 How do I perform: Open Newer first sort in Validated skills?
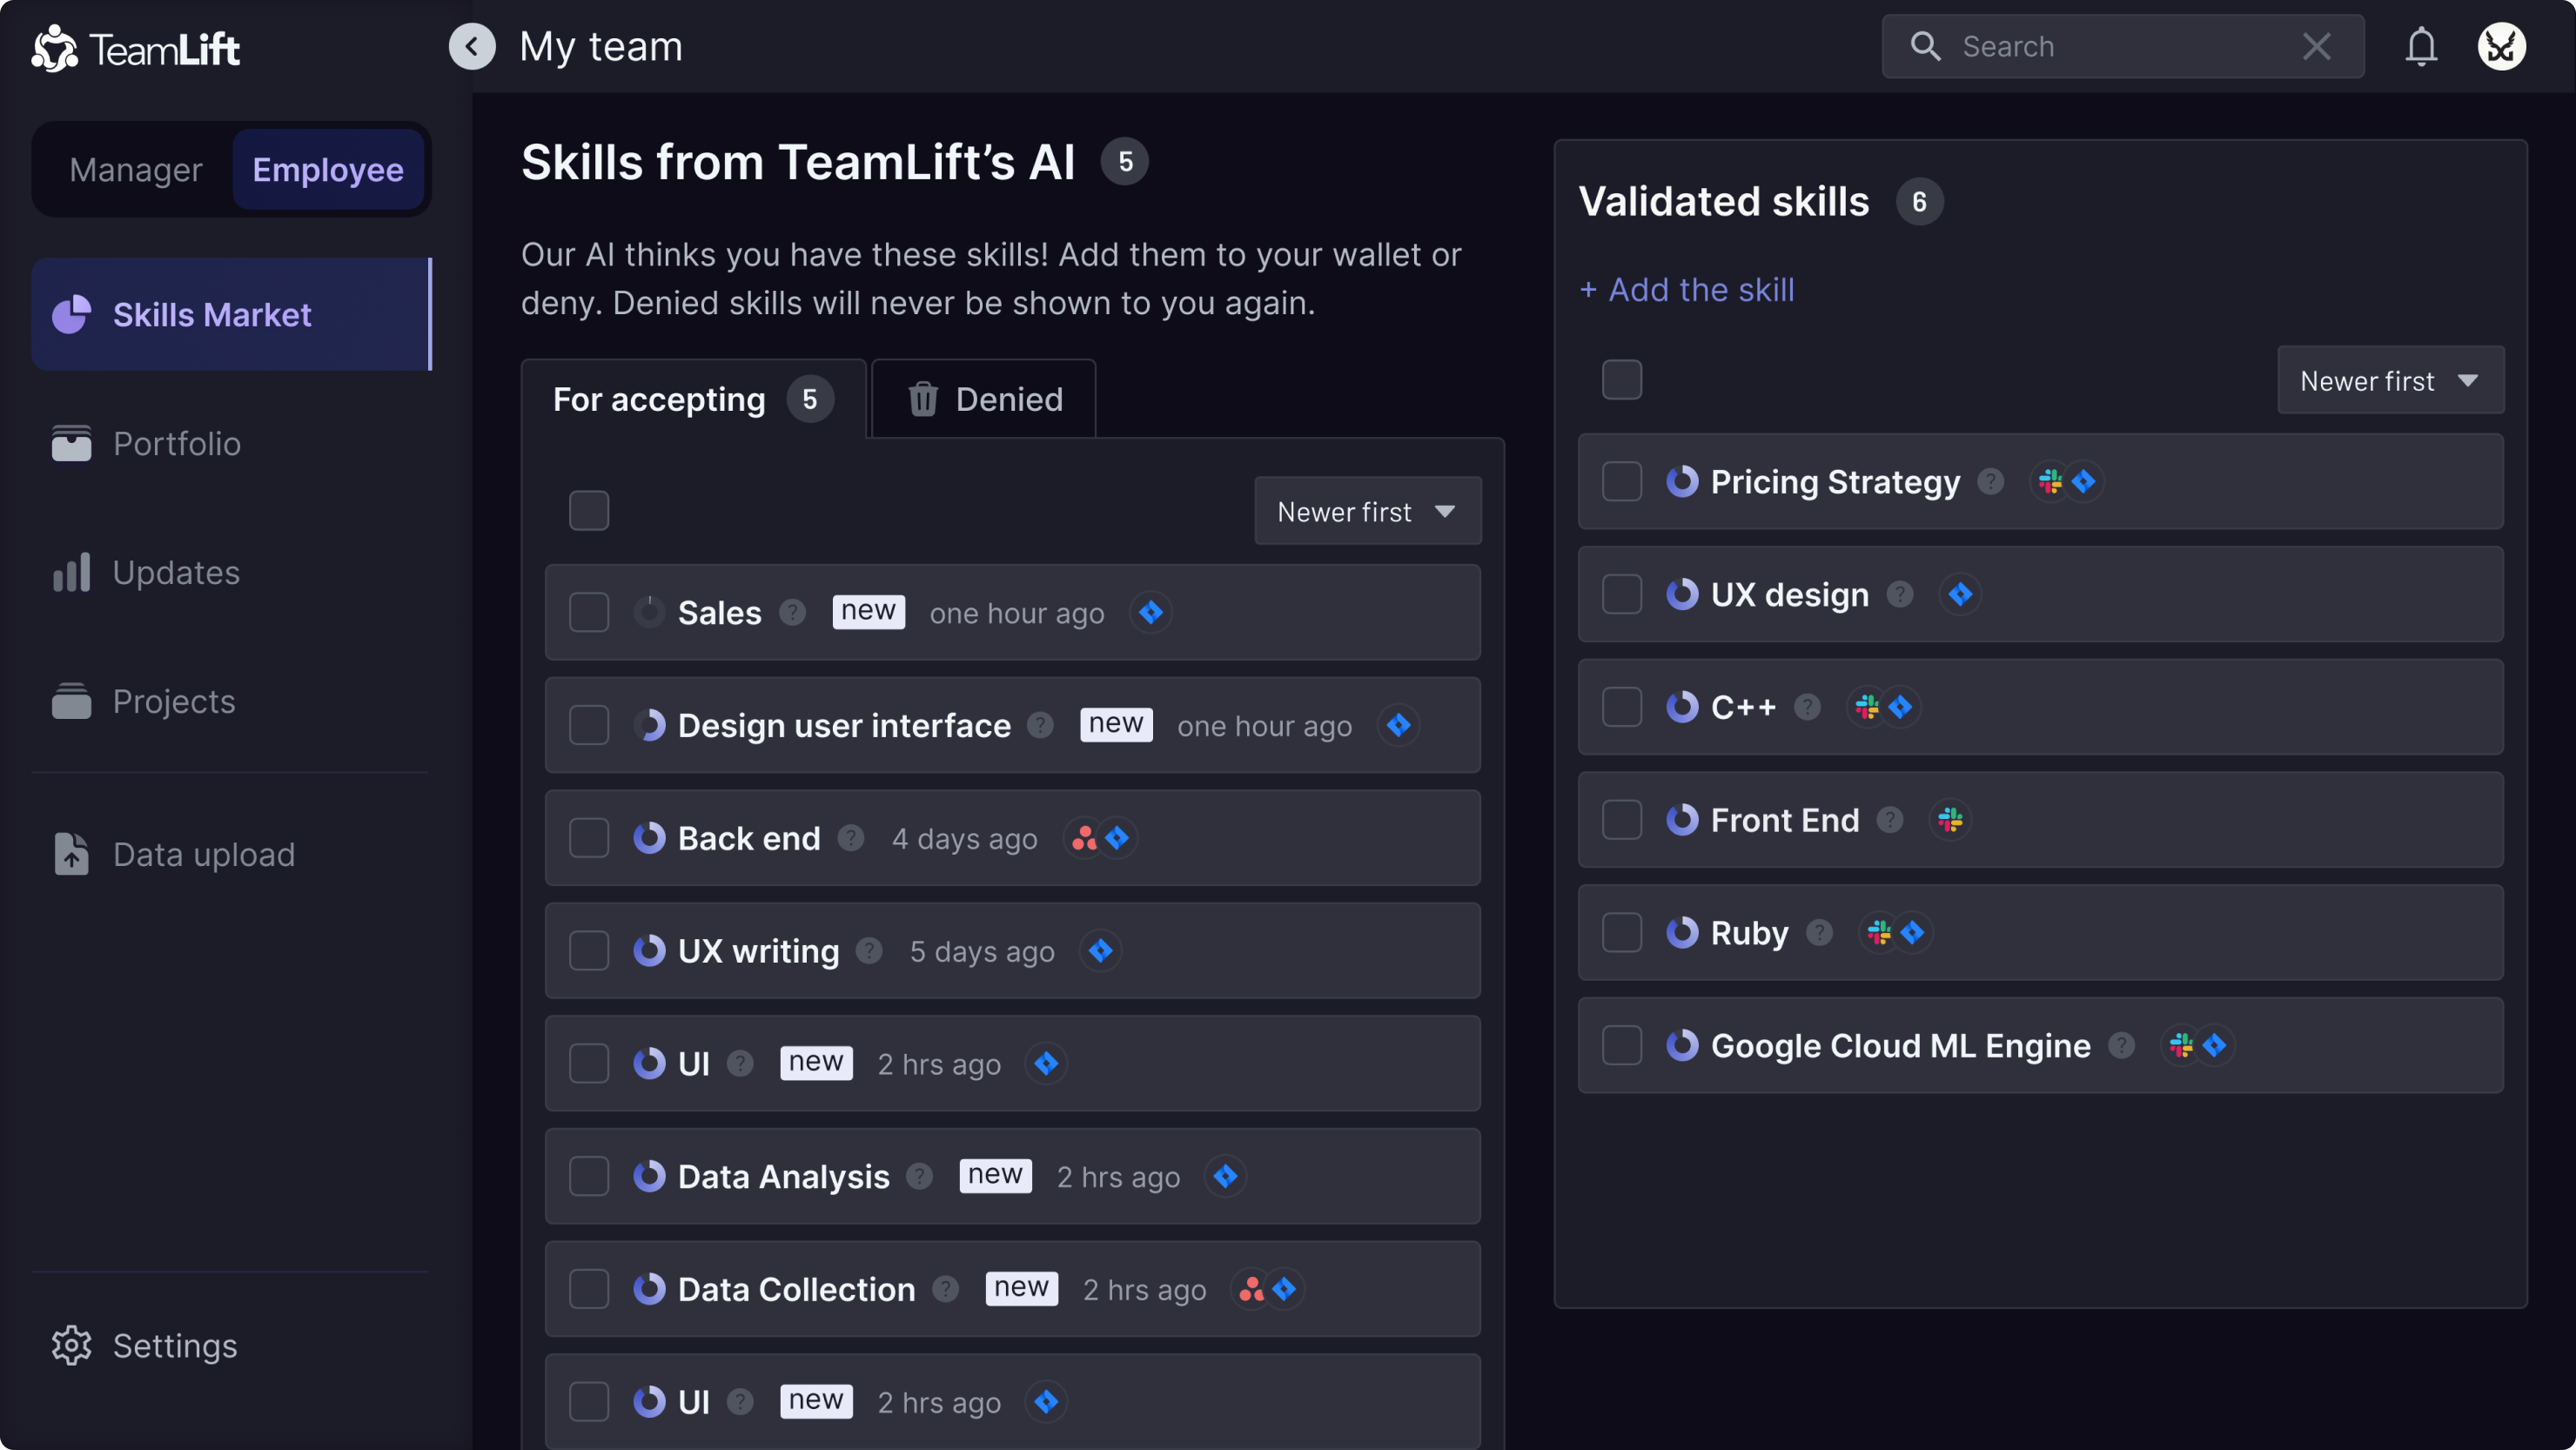[x=2390, y=380]
